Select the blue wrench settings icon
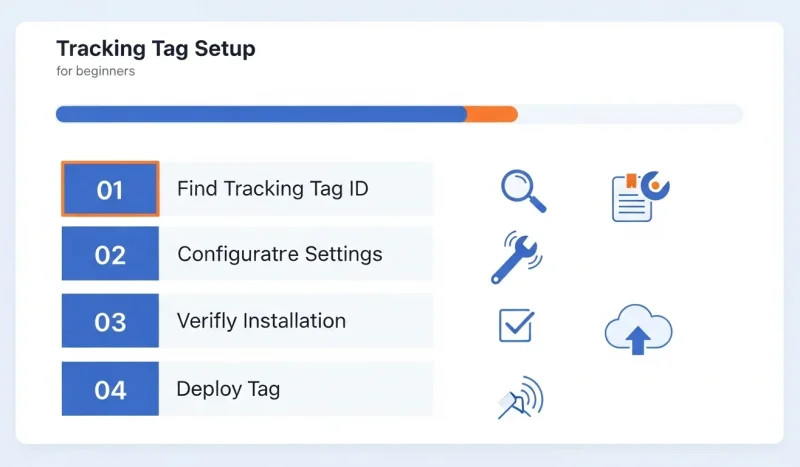 (x=515, y=257)
